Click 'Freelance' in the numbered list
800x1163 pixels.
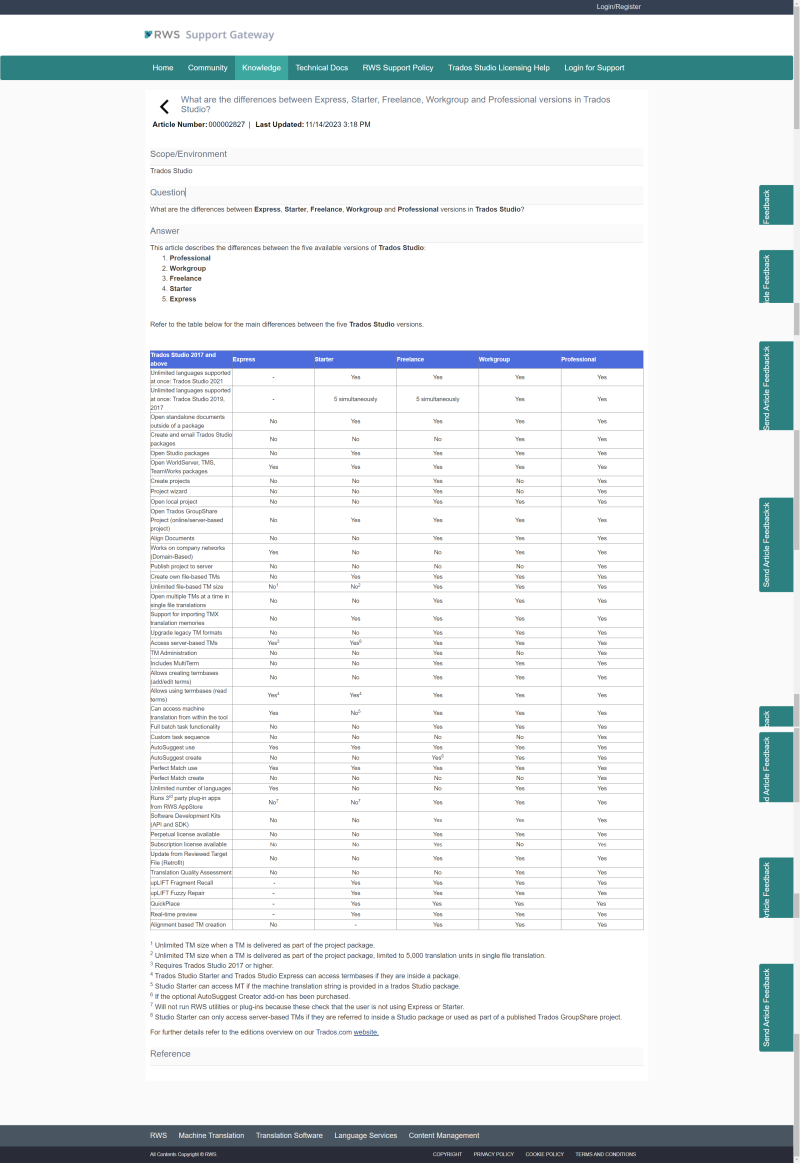point(185,278)
